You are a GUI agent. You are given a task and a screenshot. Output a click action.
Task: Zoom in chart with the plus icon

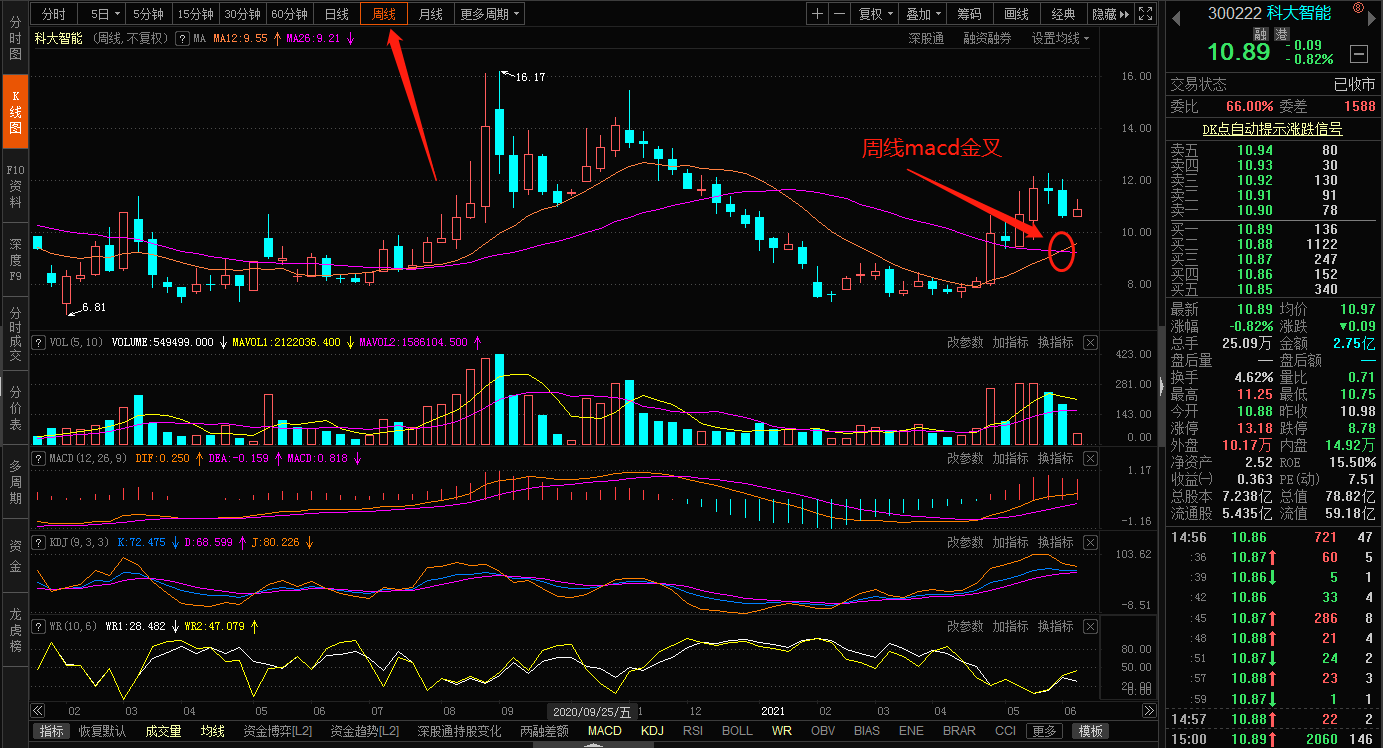point(818,14)
